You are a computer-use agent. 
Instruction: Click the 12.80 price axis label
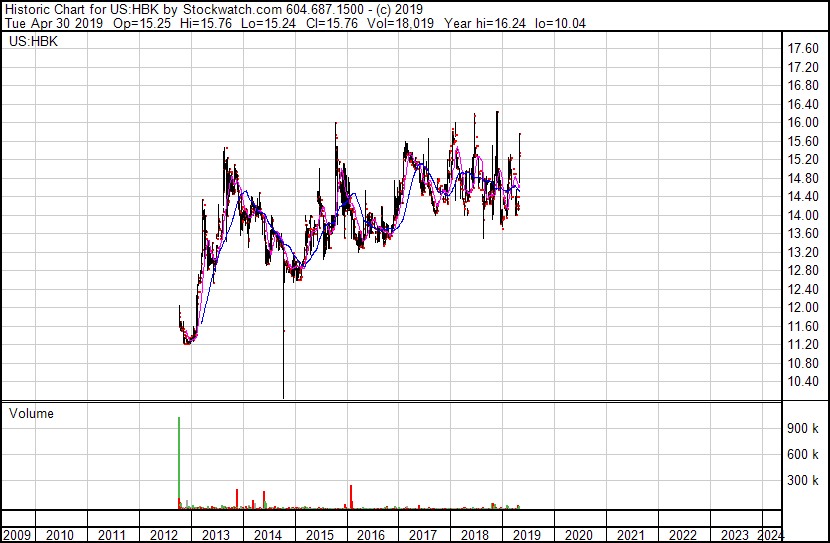click(x=803, y=271)
